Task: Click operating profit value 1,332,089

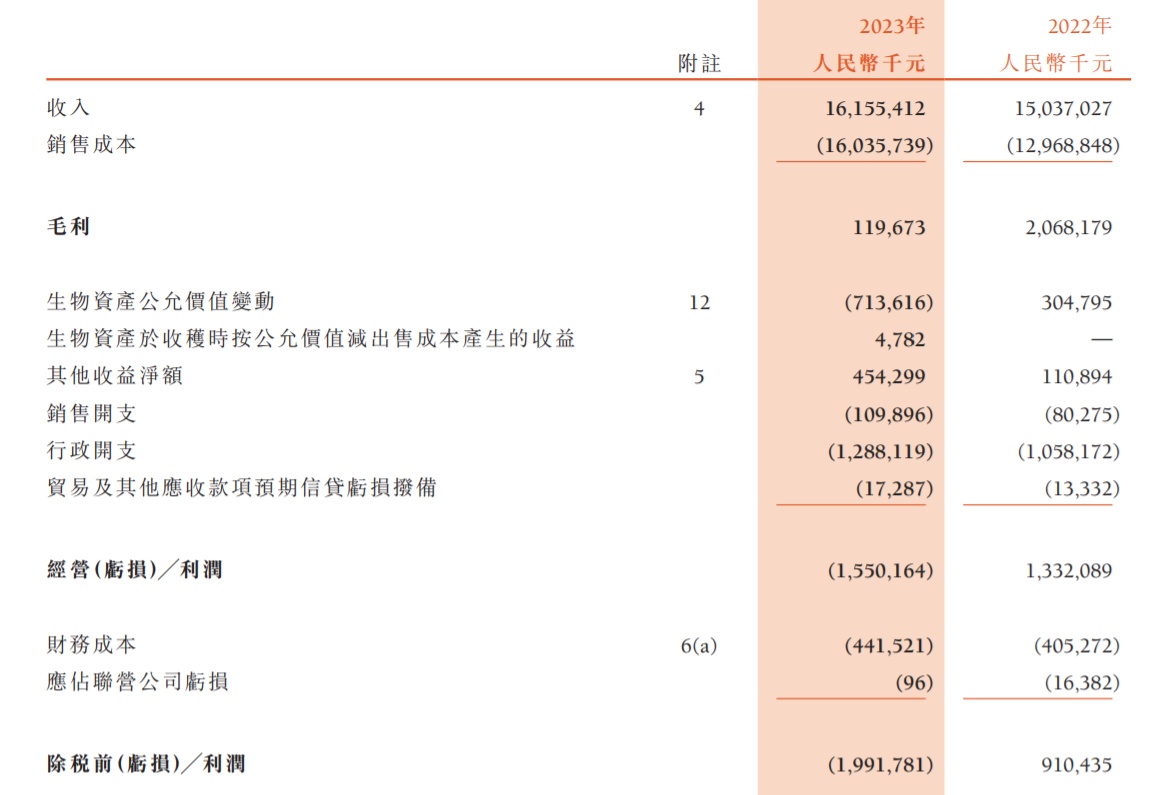Action: (x=1068, y=571)
